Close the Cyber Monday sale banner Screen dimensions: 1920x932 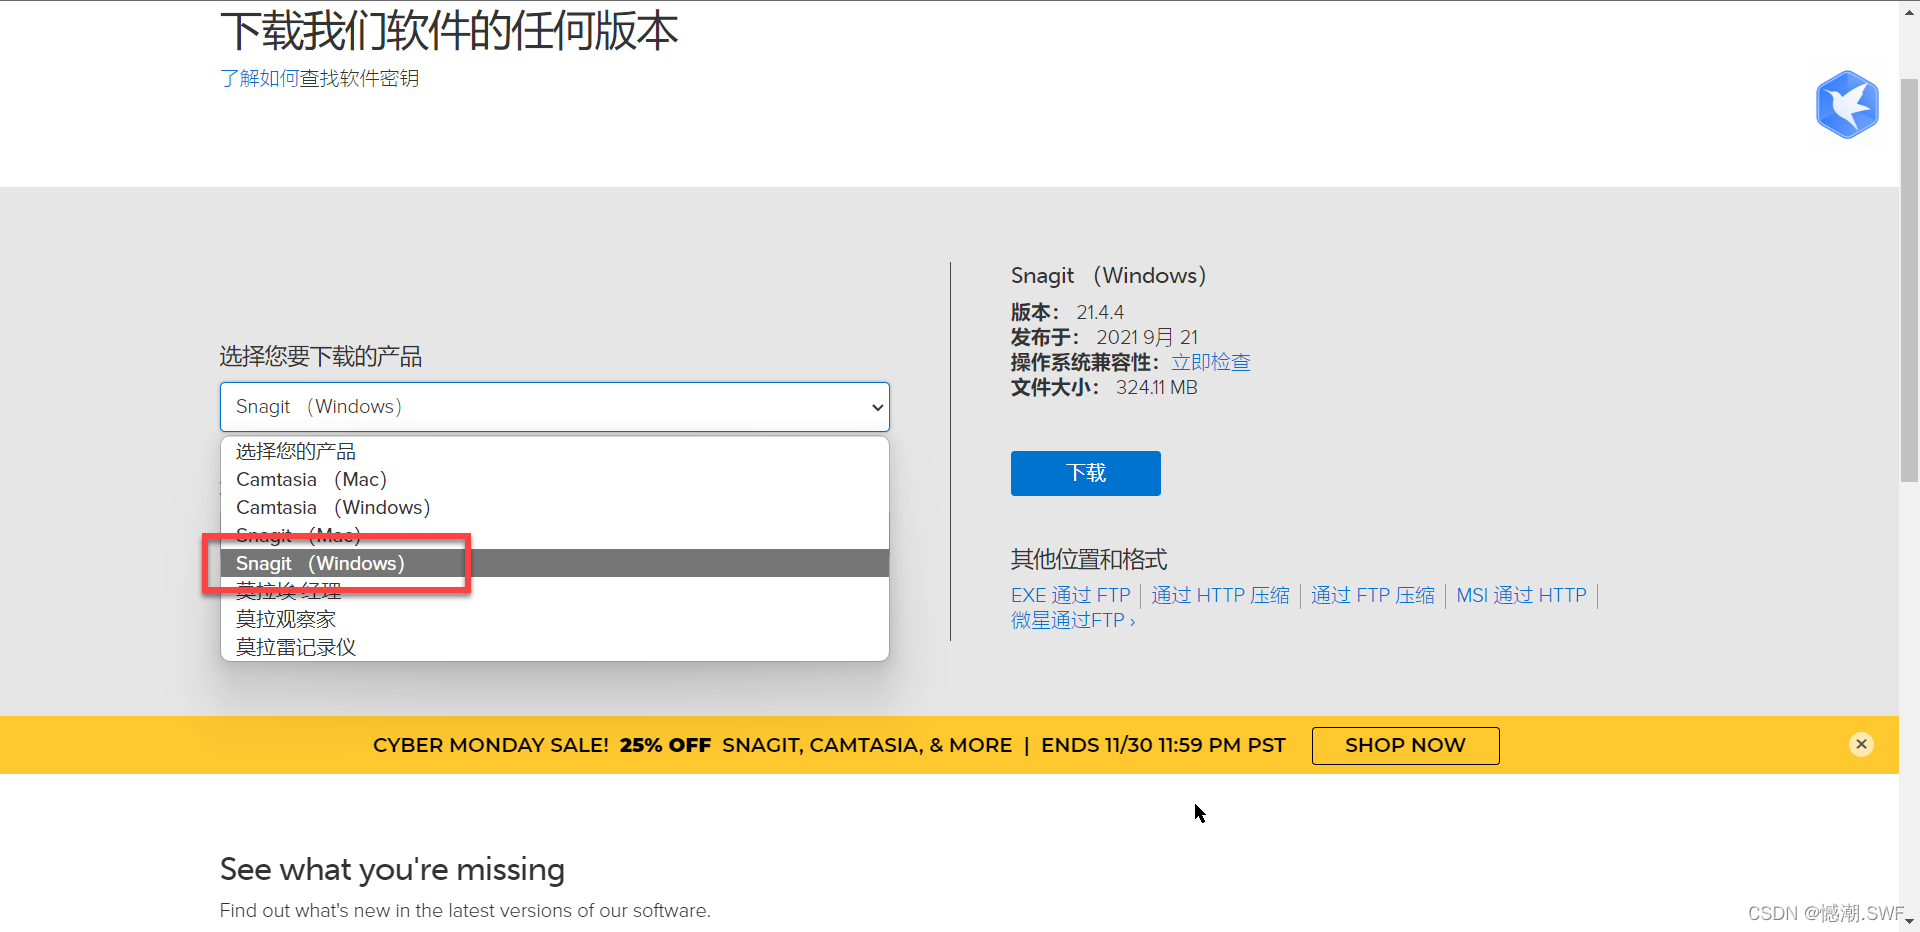(x=1861, y=744)
